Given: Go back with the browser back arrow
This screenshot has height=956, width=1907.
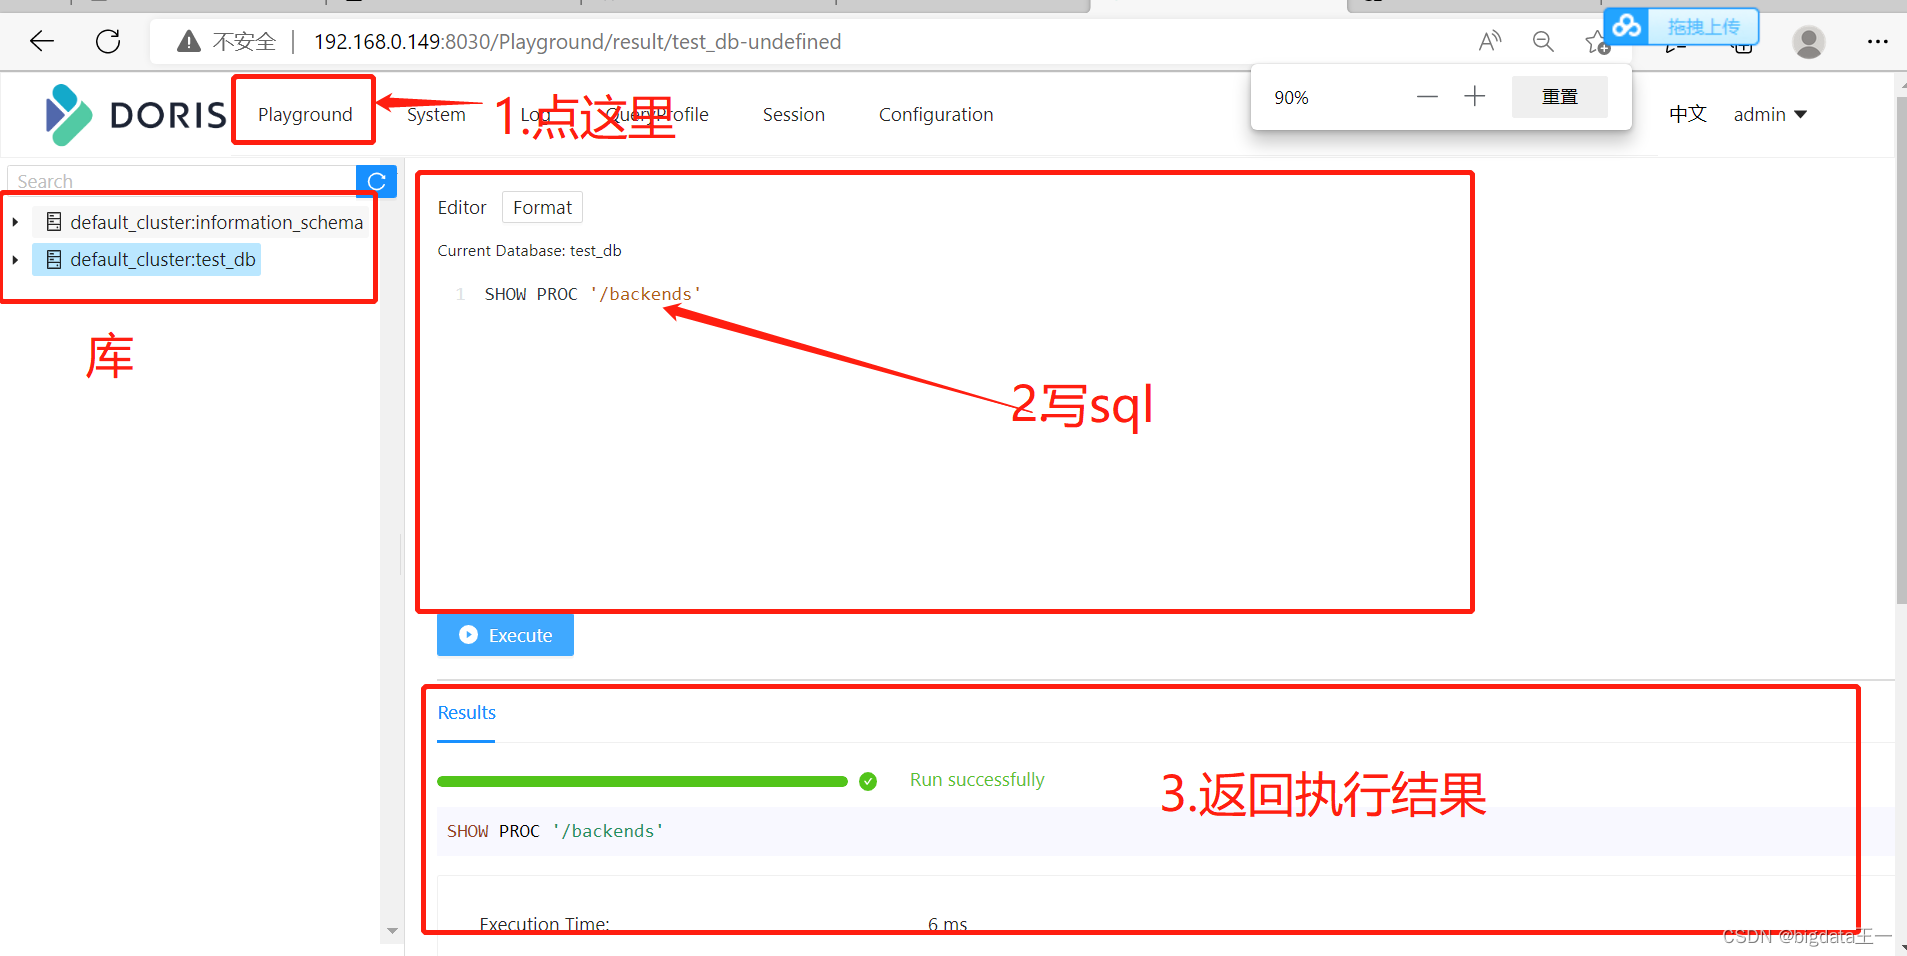Looking at the screenshot, I should [x=42, y=41].
